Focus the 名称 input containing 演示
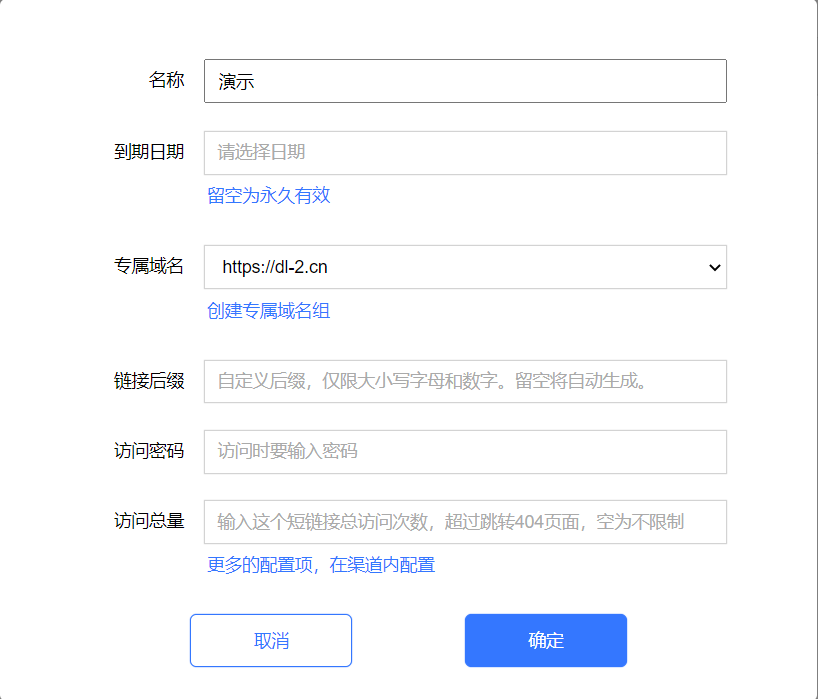Image resolution: width=818 pixels, height=699 pixels. 465,81
